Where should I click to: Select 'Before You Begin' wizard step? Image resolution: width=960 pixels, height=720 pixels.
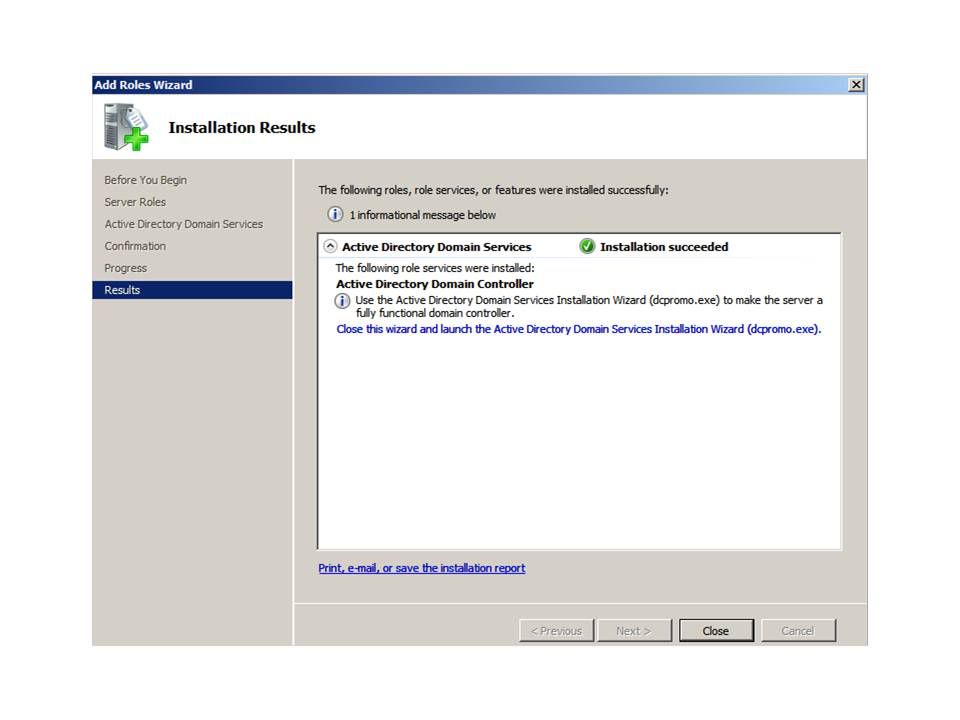[145, 180]
